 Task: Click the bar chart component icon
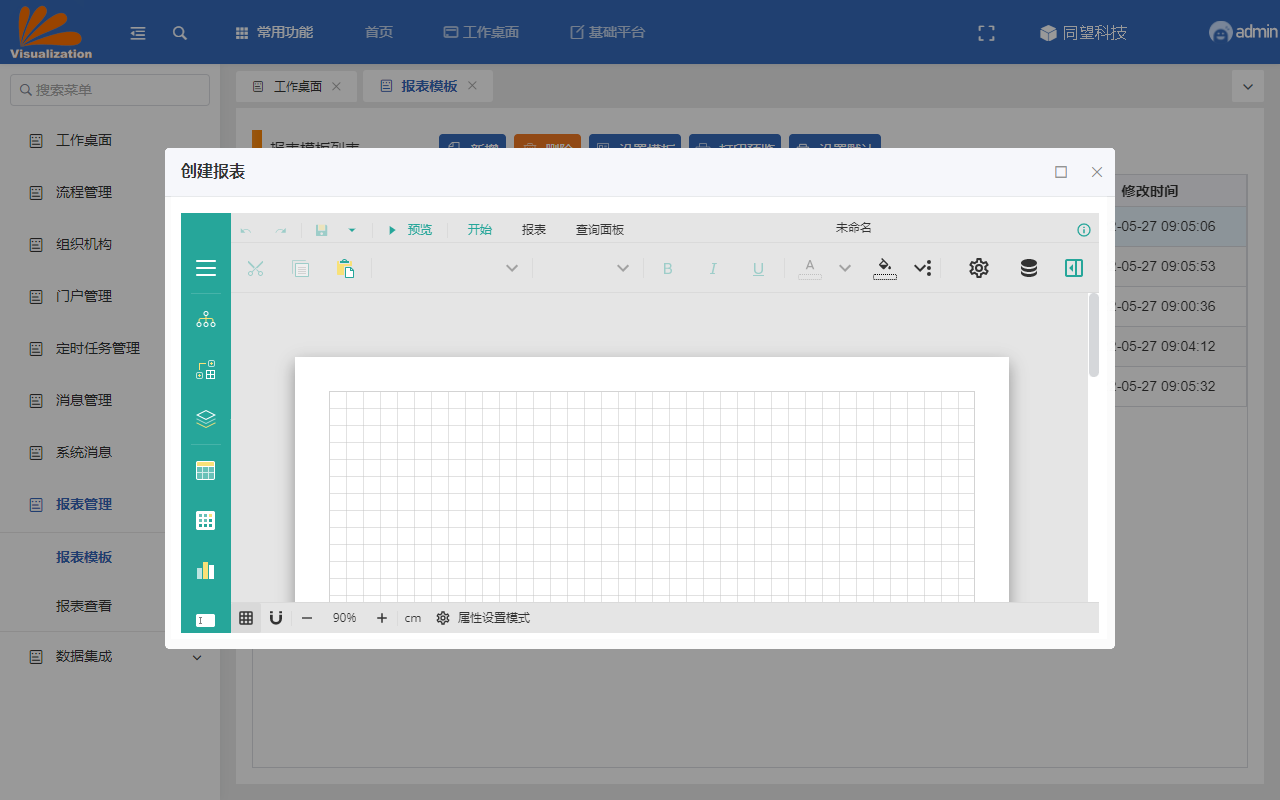(x=206, y=570)
